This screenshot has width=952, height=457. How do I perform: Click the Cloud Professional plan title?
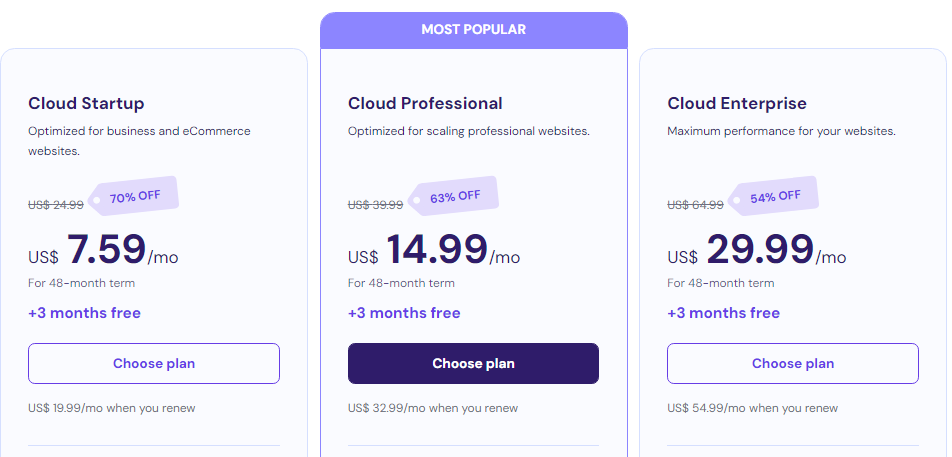click(x=425, y=103)
